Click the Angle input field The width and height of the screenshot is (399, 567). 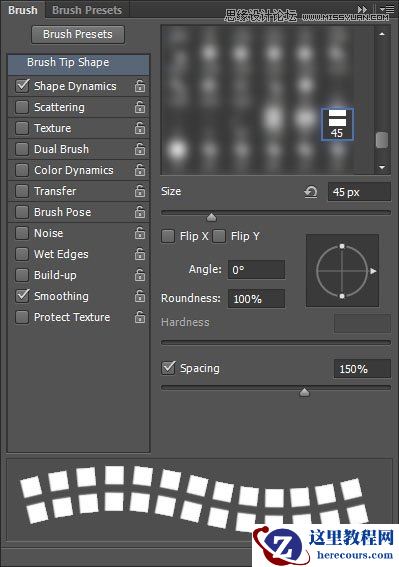(x=256, y=270)
